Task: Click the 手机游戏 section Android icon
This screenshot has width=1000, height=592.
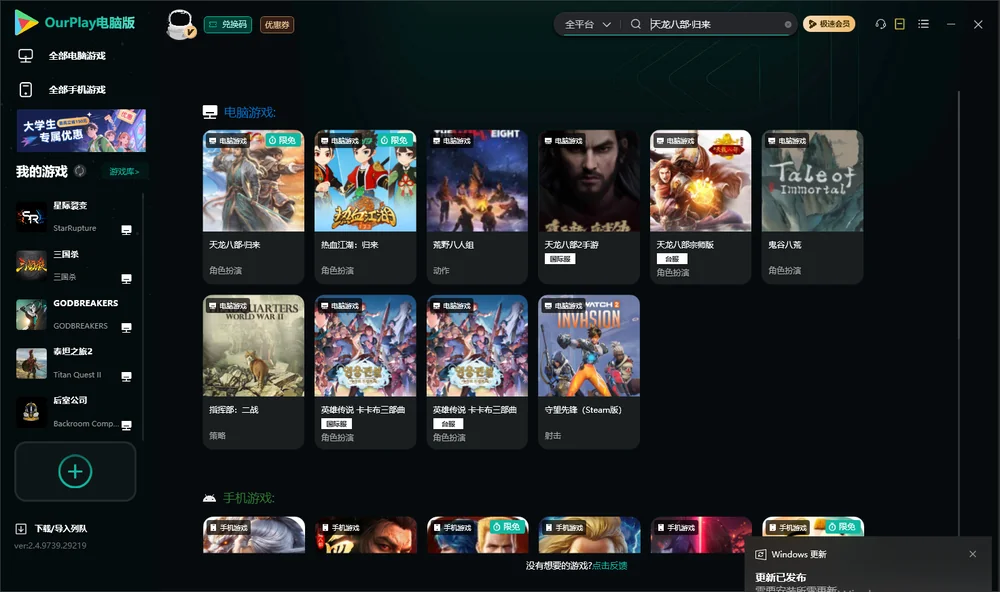Action: click(x=209, y=498)
